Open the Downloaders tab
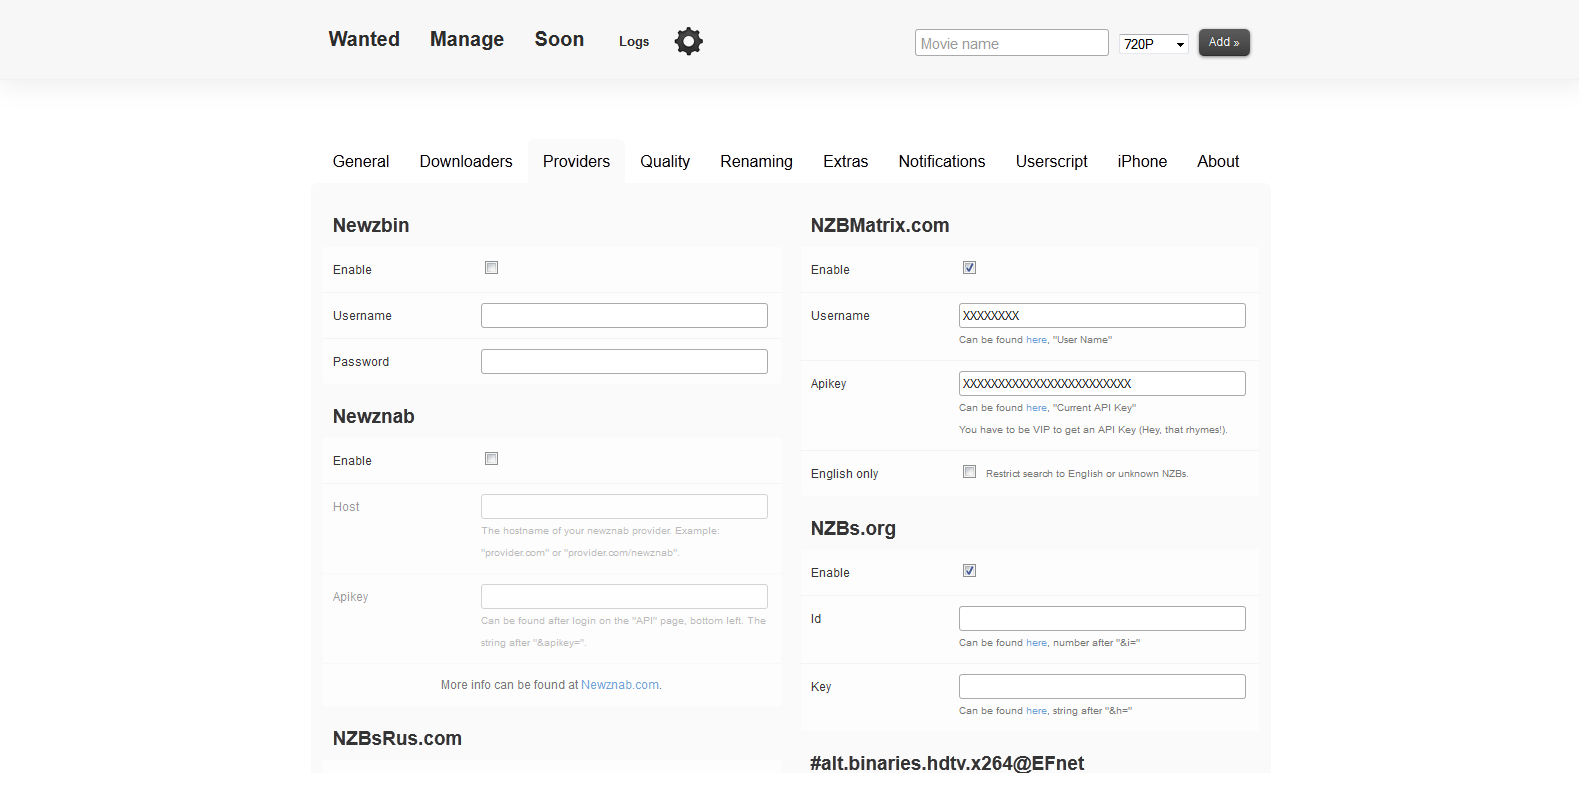 [x=466, y=161]
